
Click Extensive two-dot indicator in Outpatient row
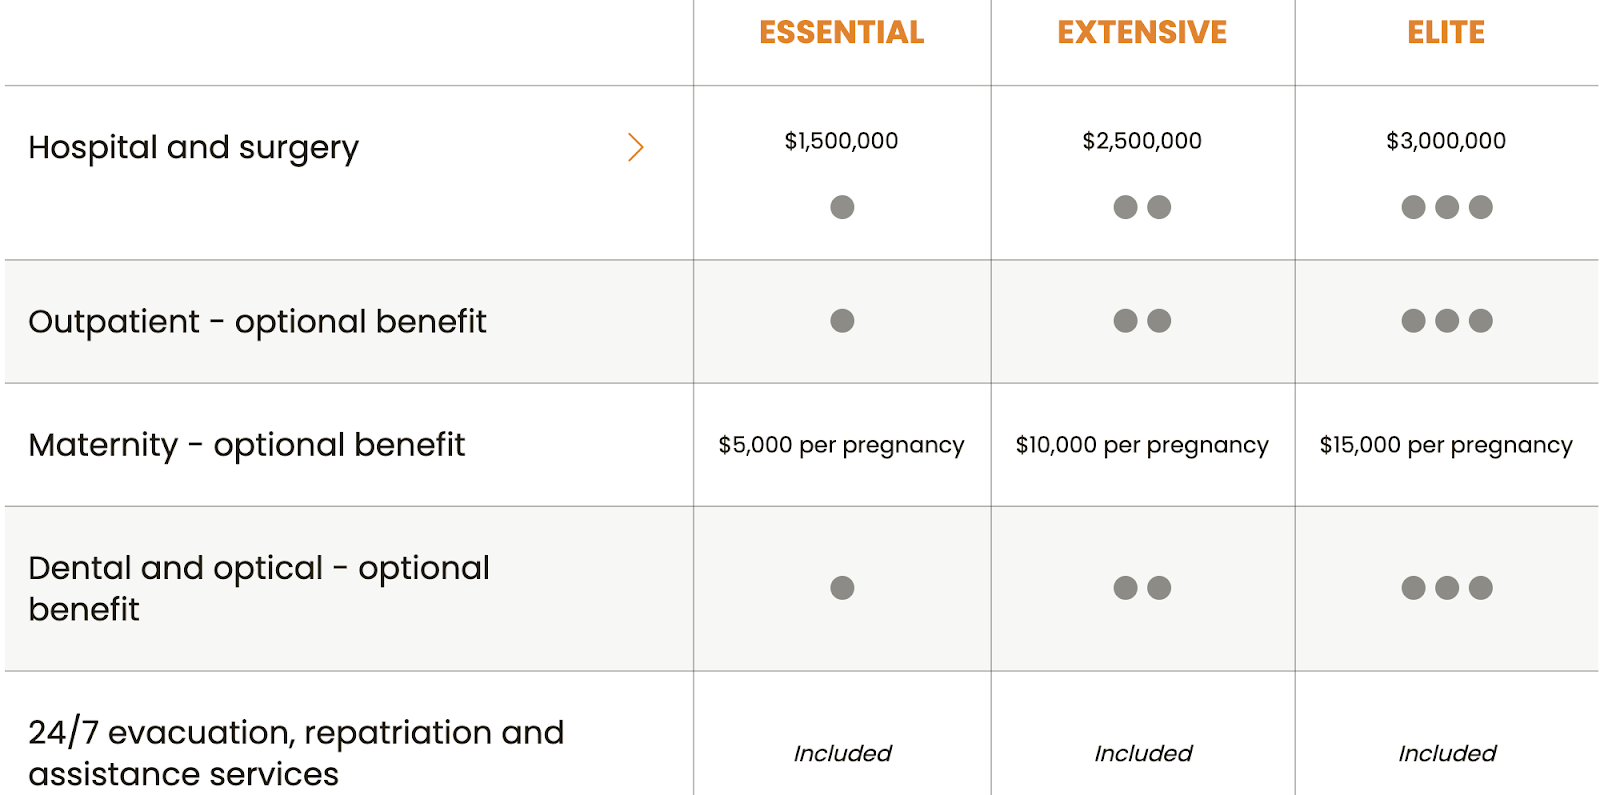tap(1142, 321)
